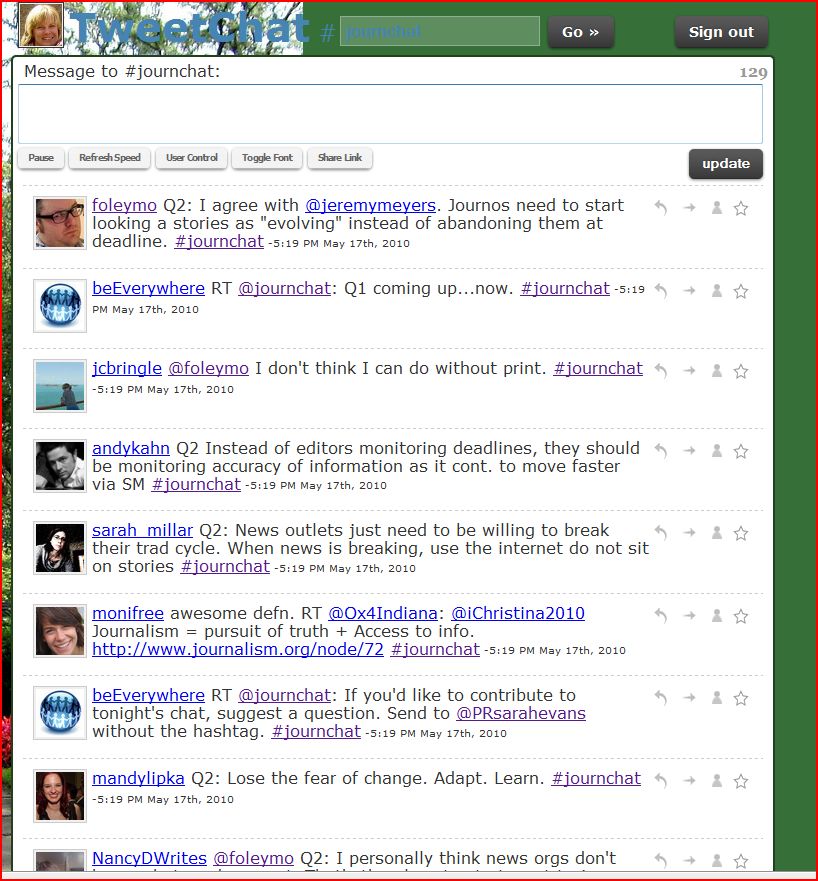Favorite NancyDWrites' tweet with star
This screenshot has height=881, width=818.
(741, 860)
